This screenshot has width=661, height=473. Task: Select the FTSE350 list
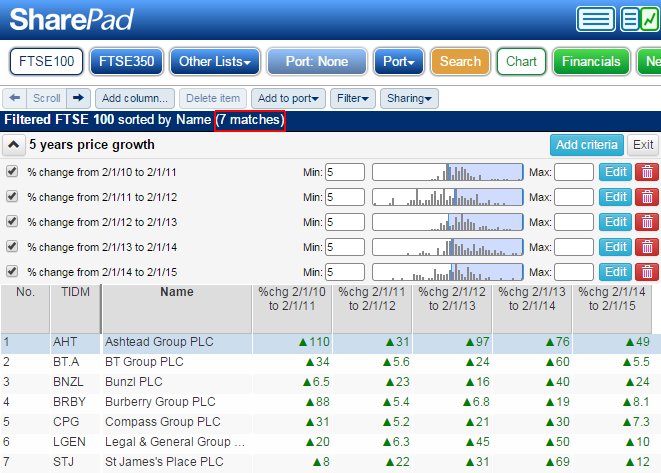(x=126, y=62)
